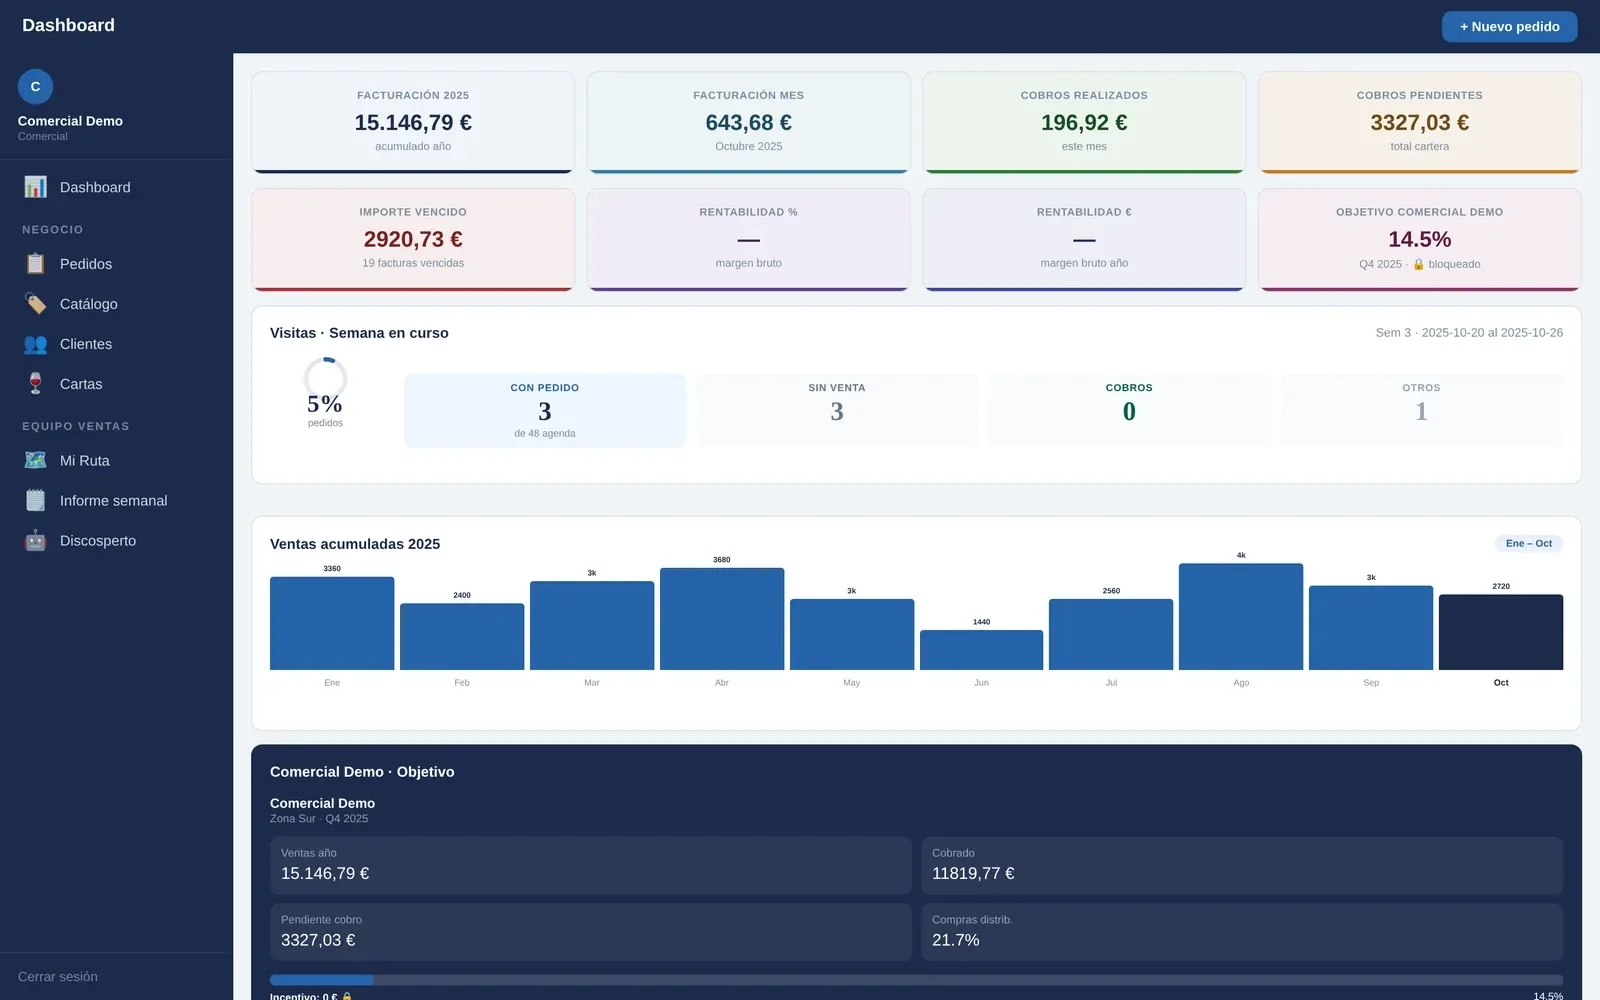Click the Cobros pendientes card

tap(1420, 122)
